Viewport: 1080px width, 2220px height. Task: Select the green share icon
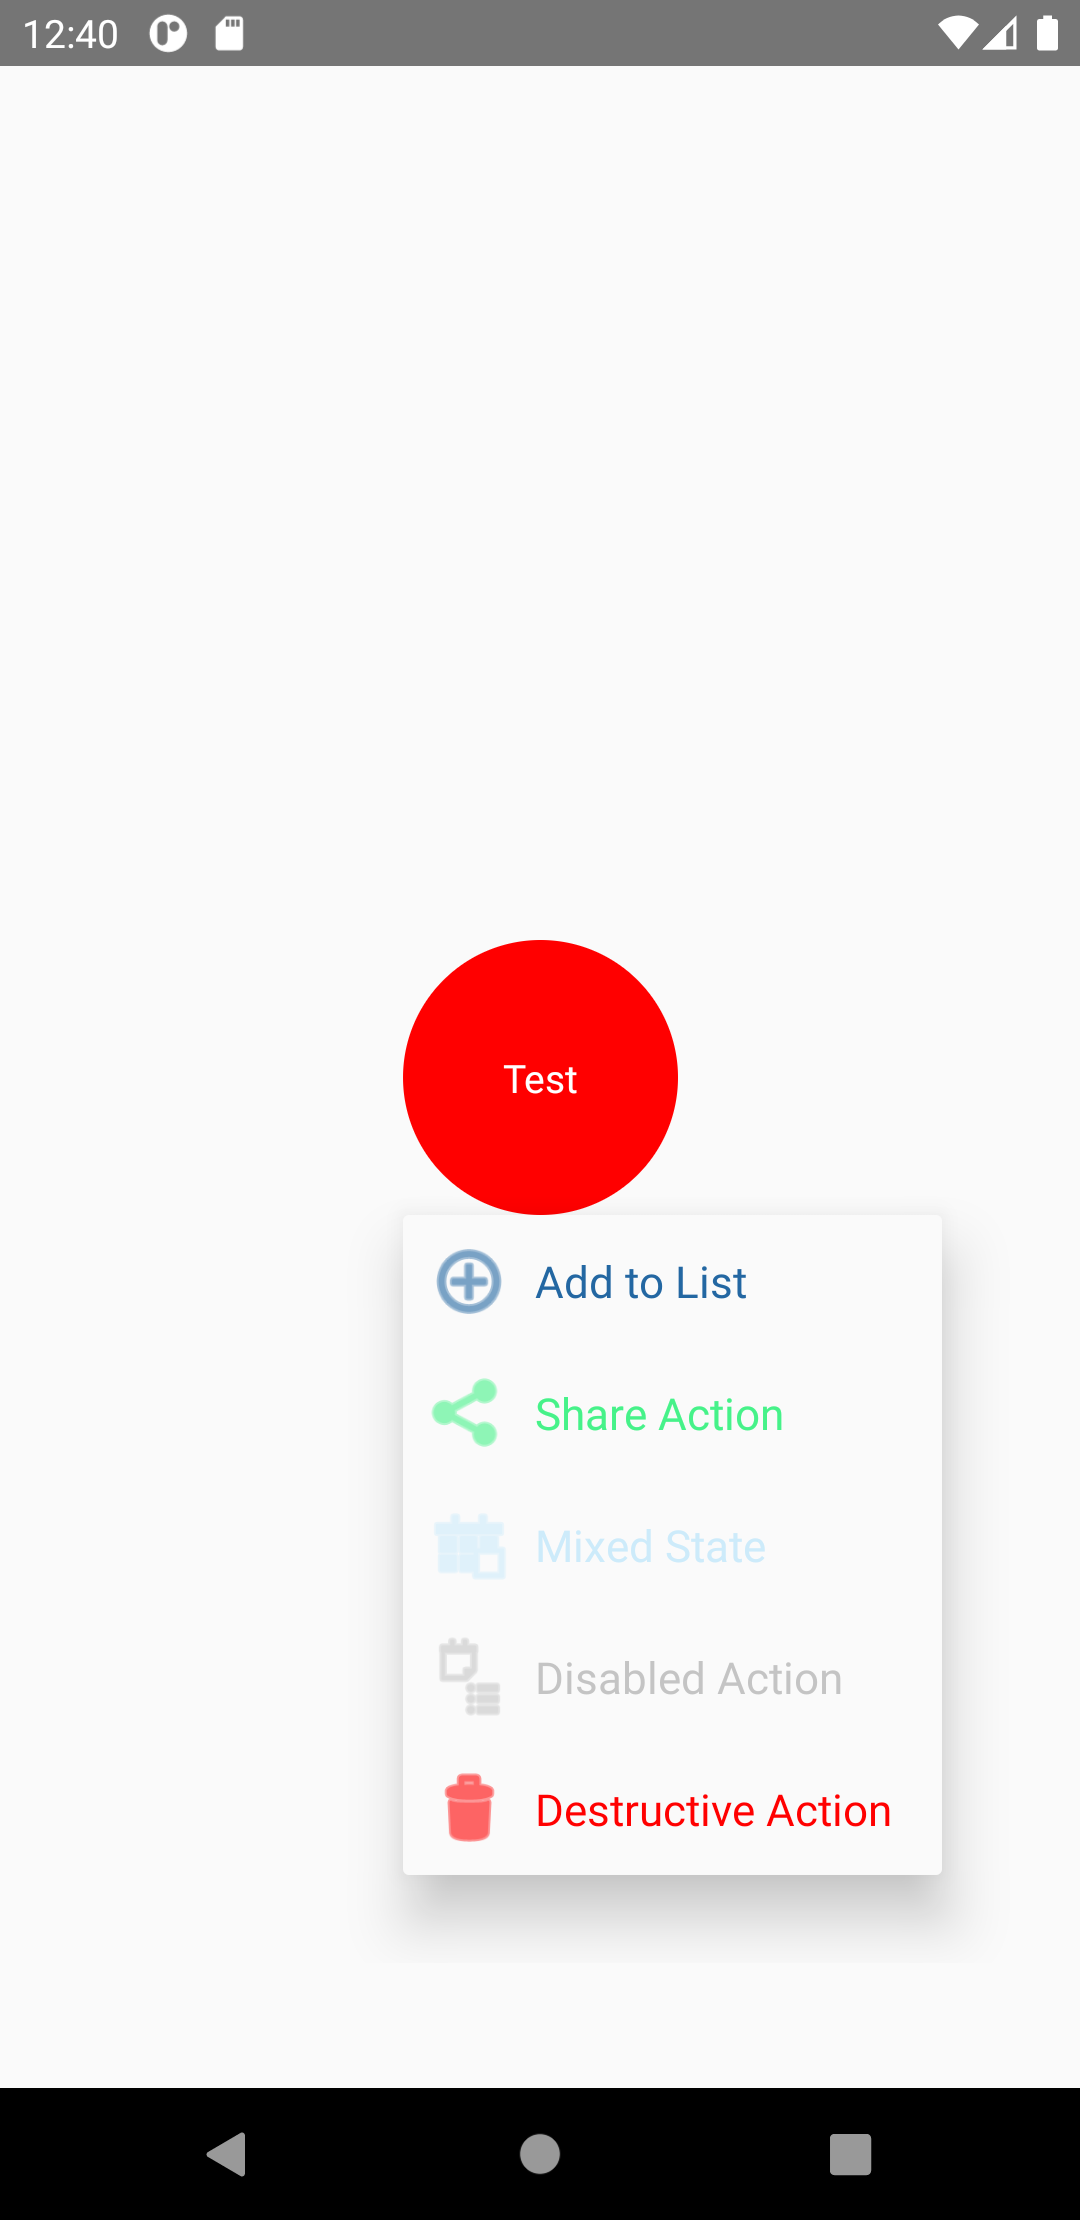pyautogui.click(x=466, y=1414)
